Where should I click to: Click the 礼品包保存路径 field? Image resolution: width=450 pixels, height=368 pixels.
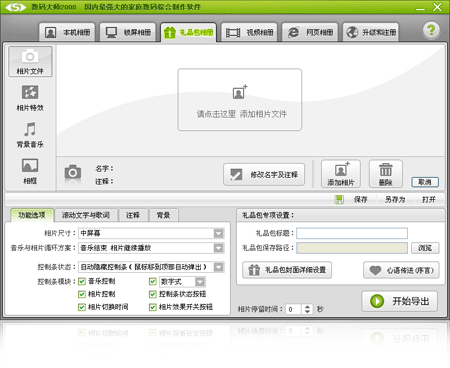pos(352,248)
